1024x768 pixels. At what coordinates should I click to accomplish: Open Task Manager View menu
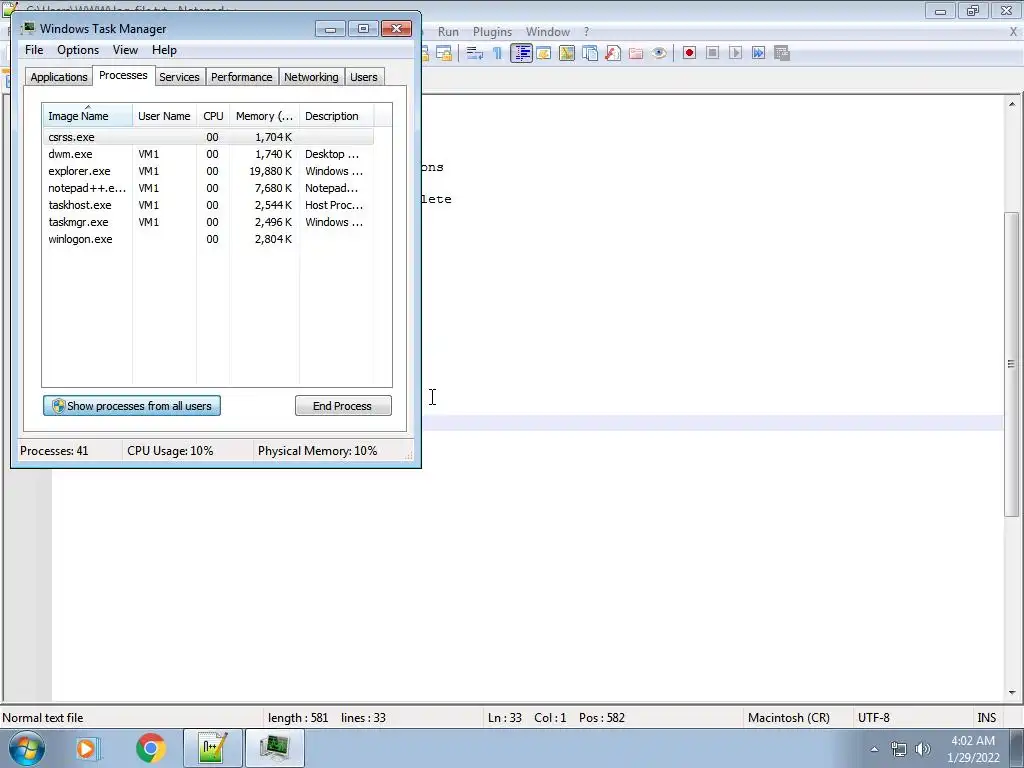pyautogui.click(x=125, y=50)
